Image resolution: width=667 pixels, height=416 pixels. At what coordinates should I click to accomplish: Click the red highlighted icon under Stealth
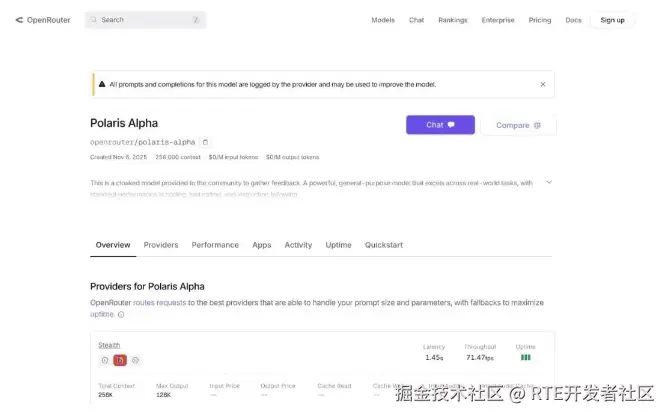point(120,360)
